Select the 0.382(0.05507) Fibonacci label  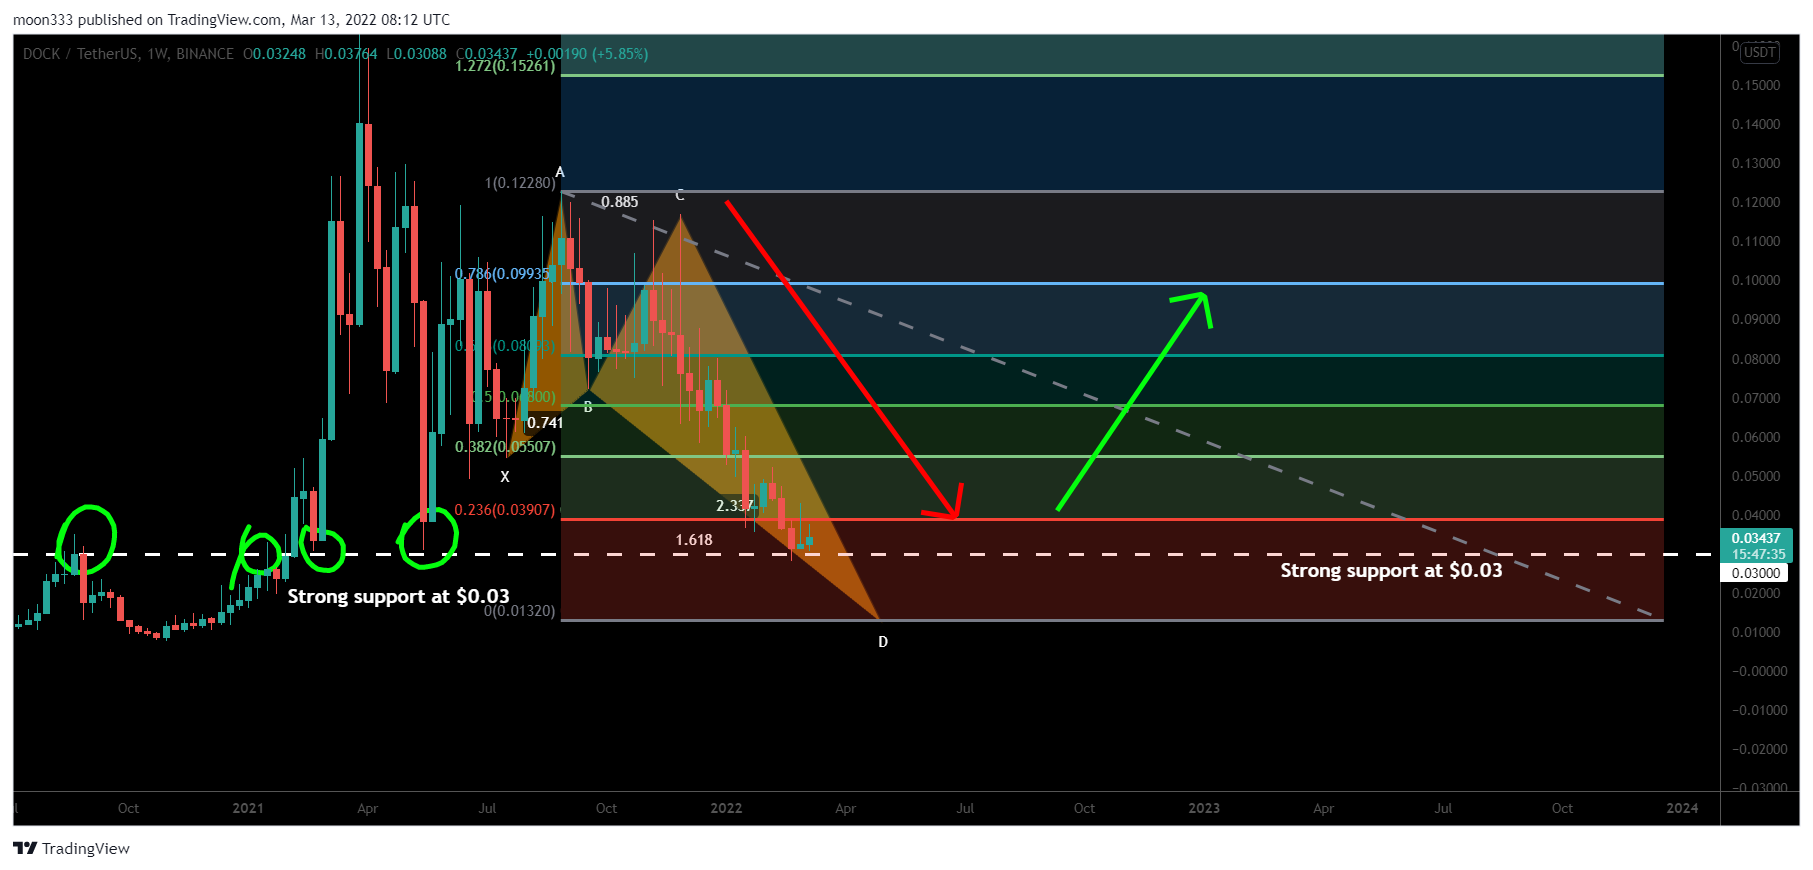point(505,447)
